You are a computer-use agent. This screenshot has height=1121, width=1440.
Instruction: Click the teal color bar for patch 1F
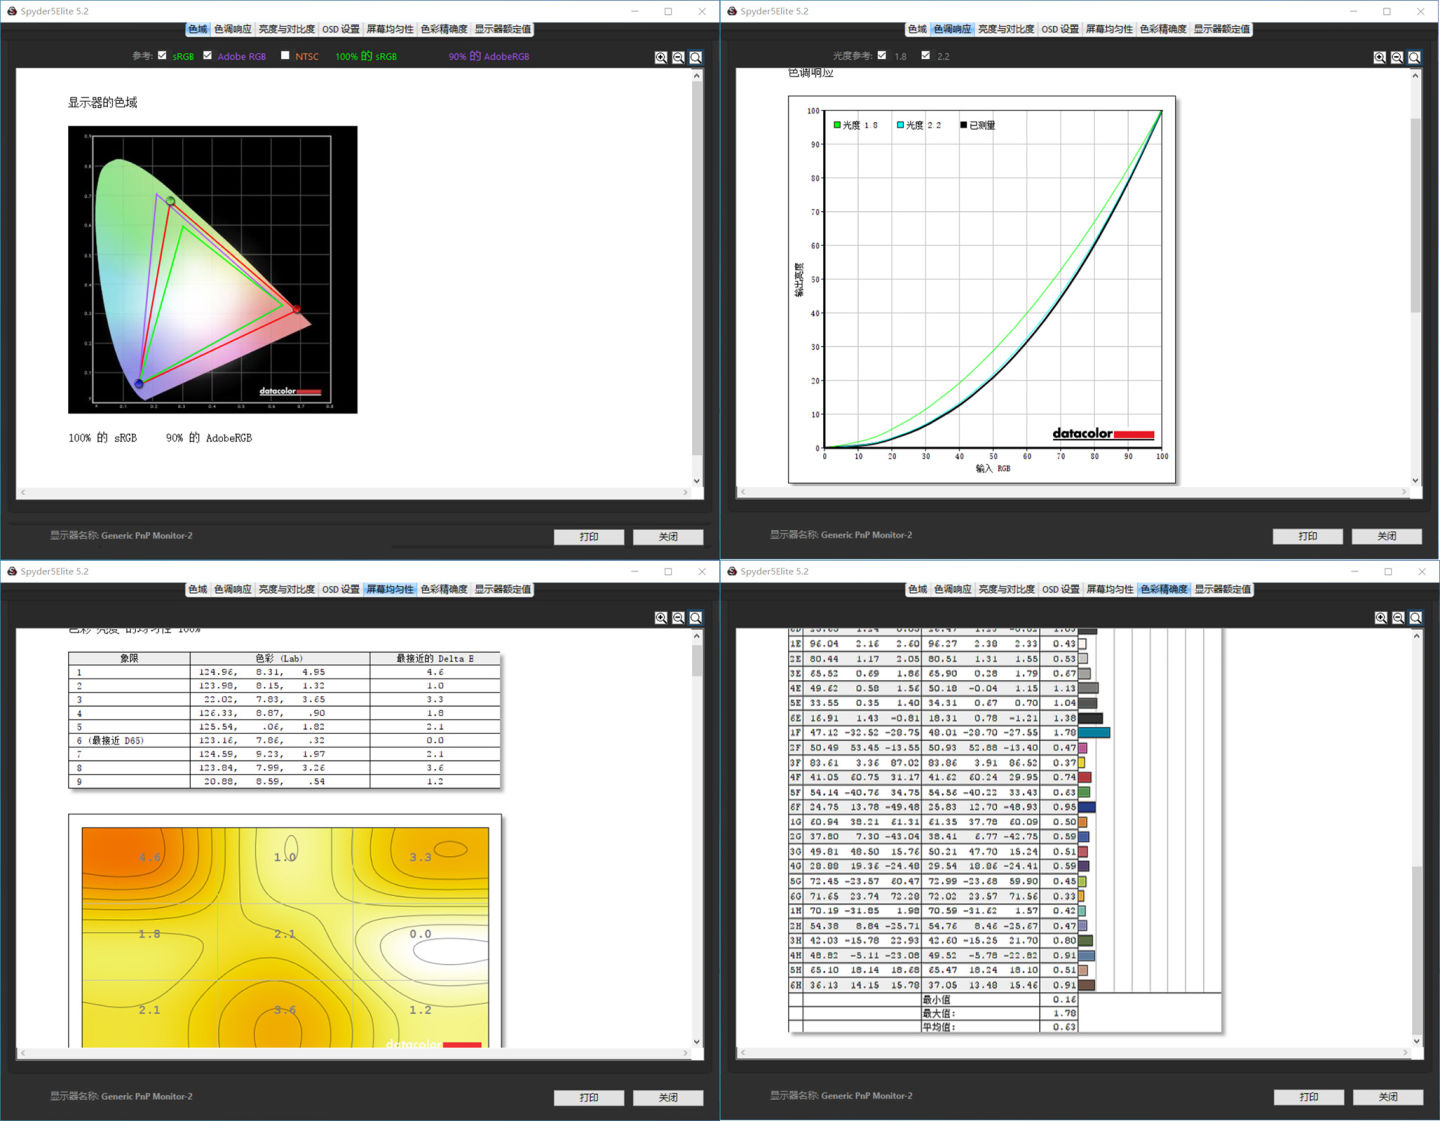coord(1094,733)
